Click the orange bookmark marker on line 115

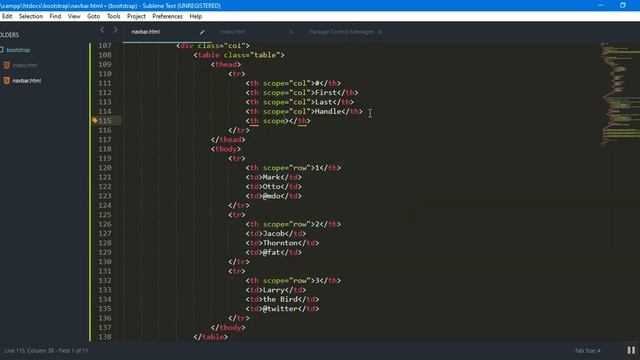click(x=95, y=120)
